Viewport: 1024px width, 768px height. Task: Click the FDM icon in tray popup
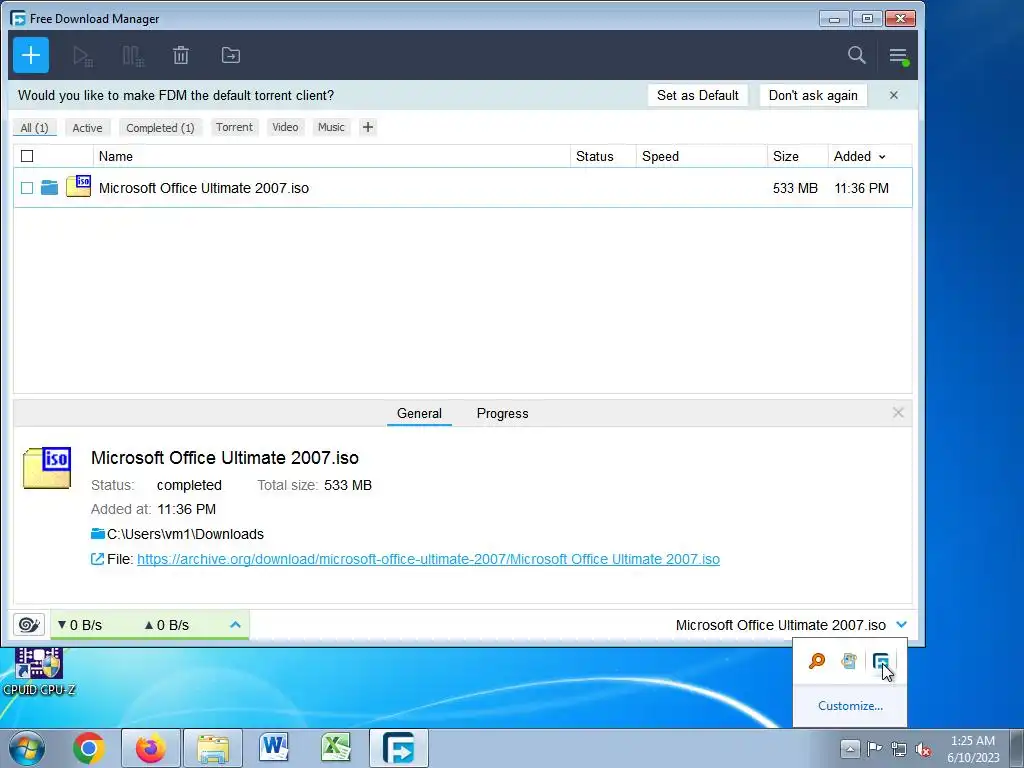880,661
